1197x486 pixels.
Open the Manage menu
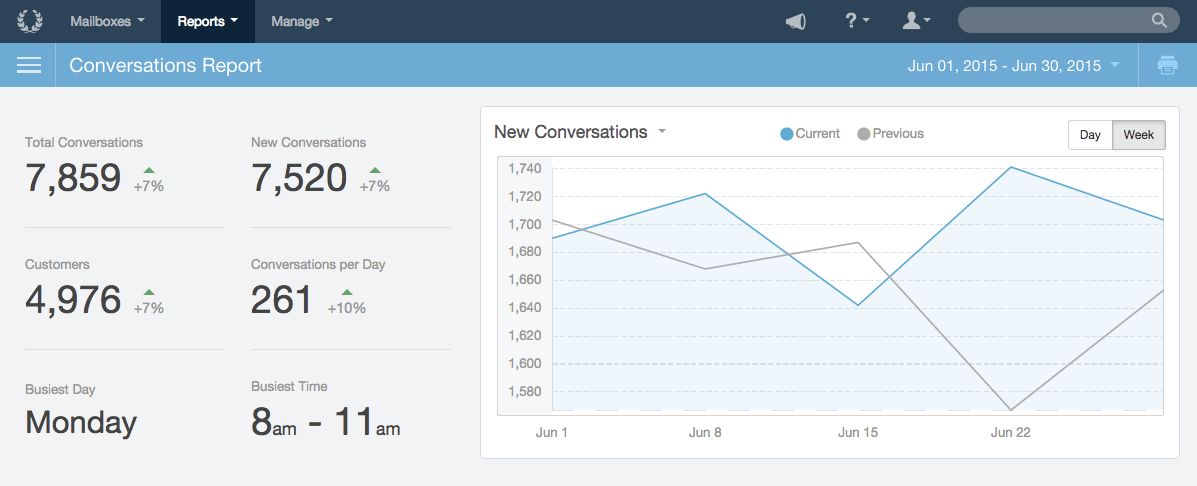click(x=301, y=21)
